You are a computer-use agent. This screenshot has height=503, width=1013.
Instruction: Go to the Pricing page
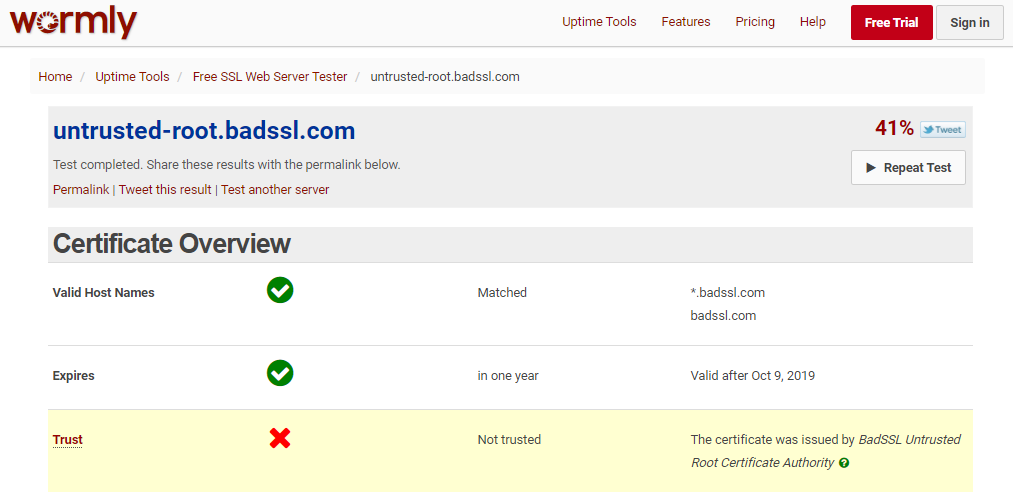click(755, 22)
